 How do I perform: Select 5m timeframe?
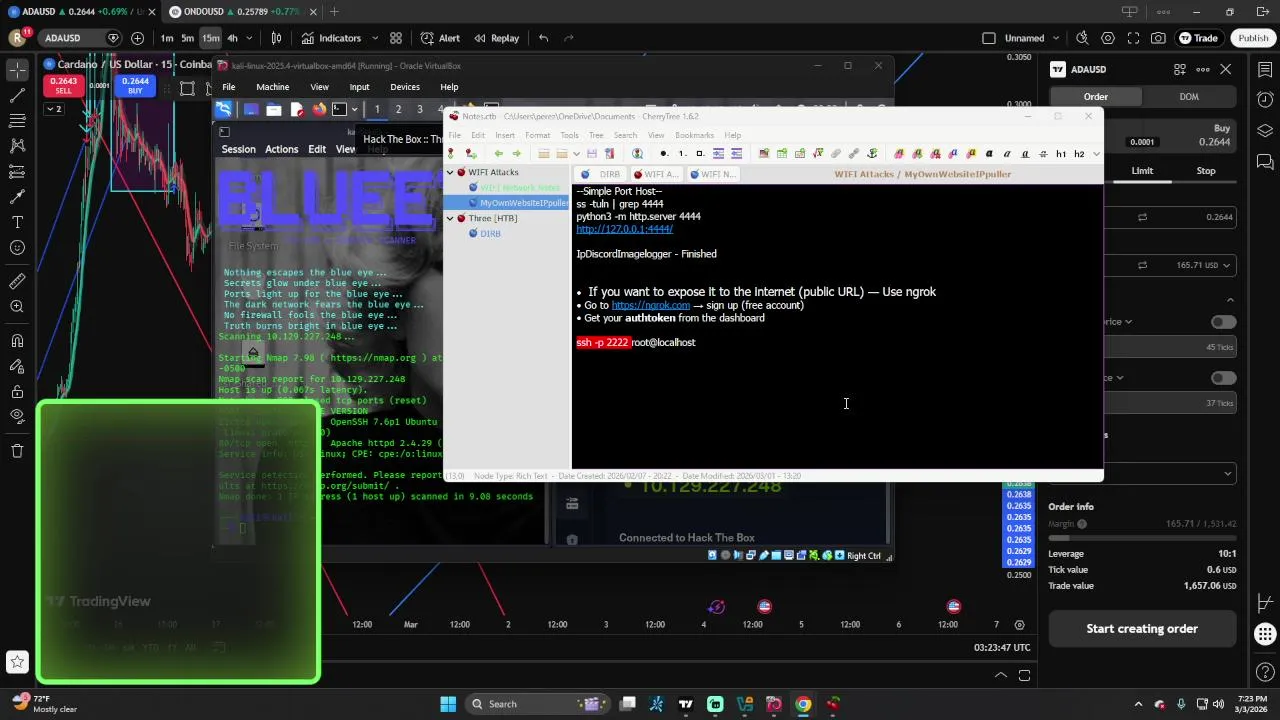(187, 38)
